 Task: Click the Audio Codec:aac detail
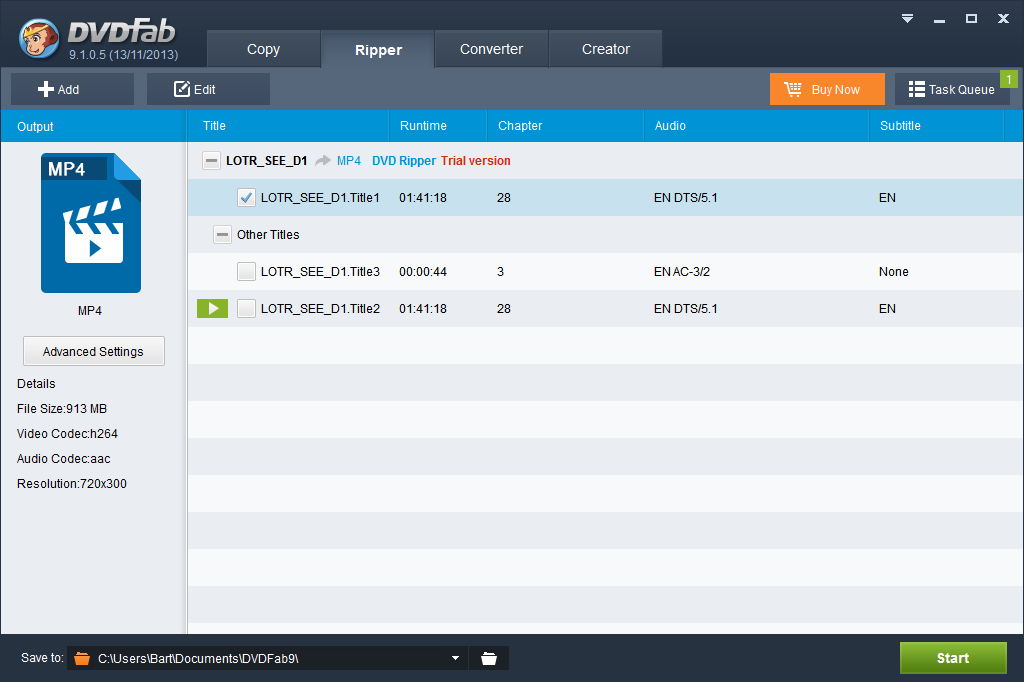[x=63, y=459]
